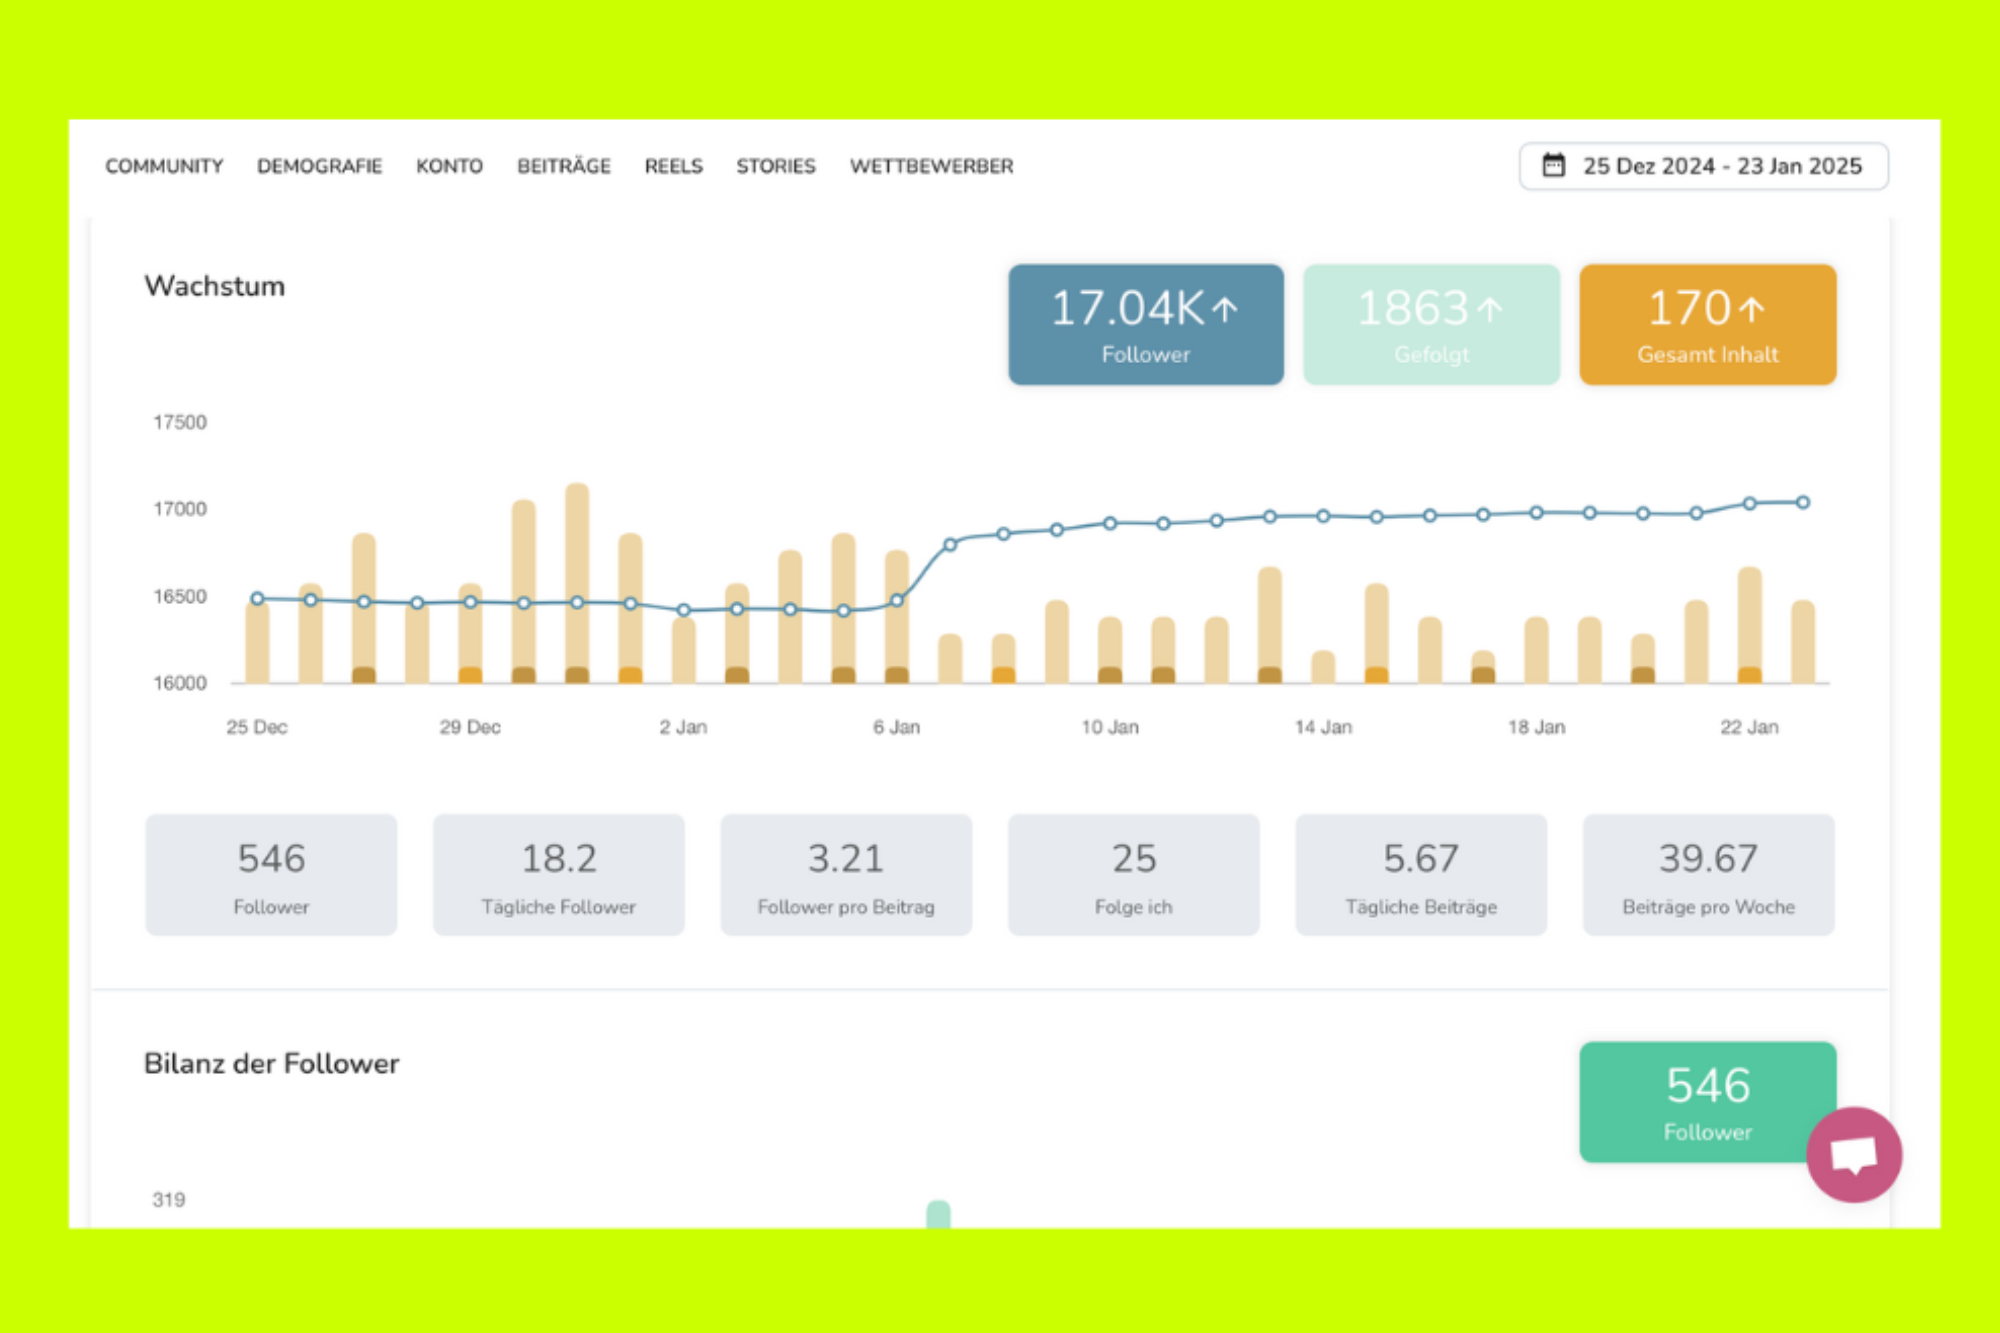Switch to the STORIES tab
Image resolution: width=2000 pixels, height=1333 pixels.
tap(776, 166)
